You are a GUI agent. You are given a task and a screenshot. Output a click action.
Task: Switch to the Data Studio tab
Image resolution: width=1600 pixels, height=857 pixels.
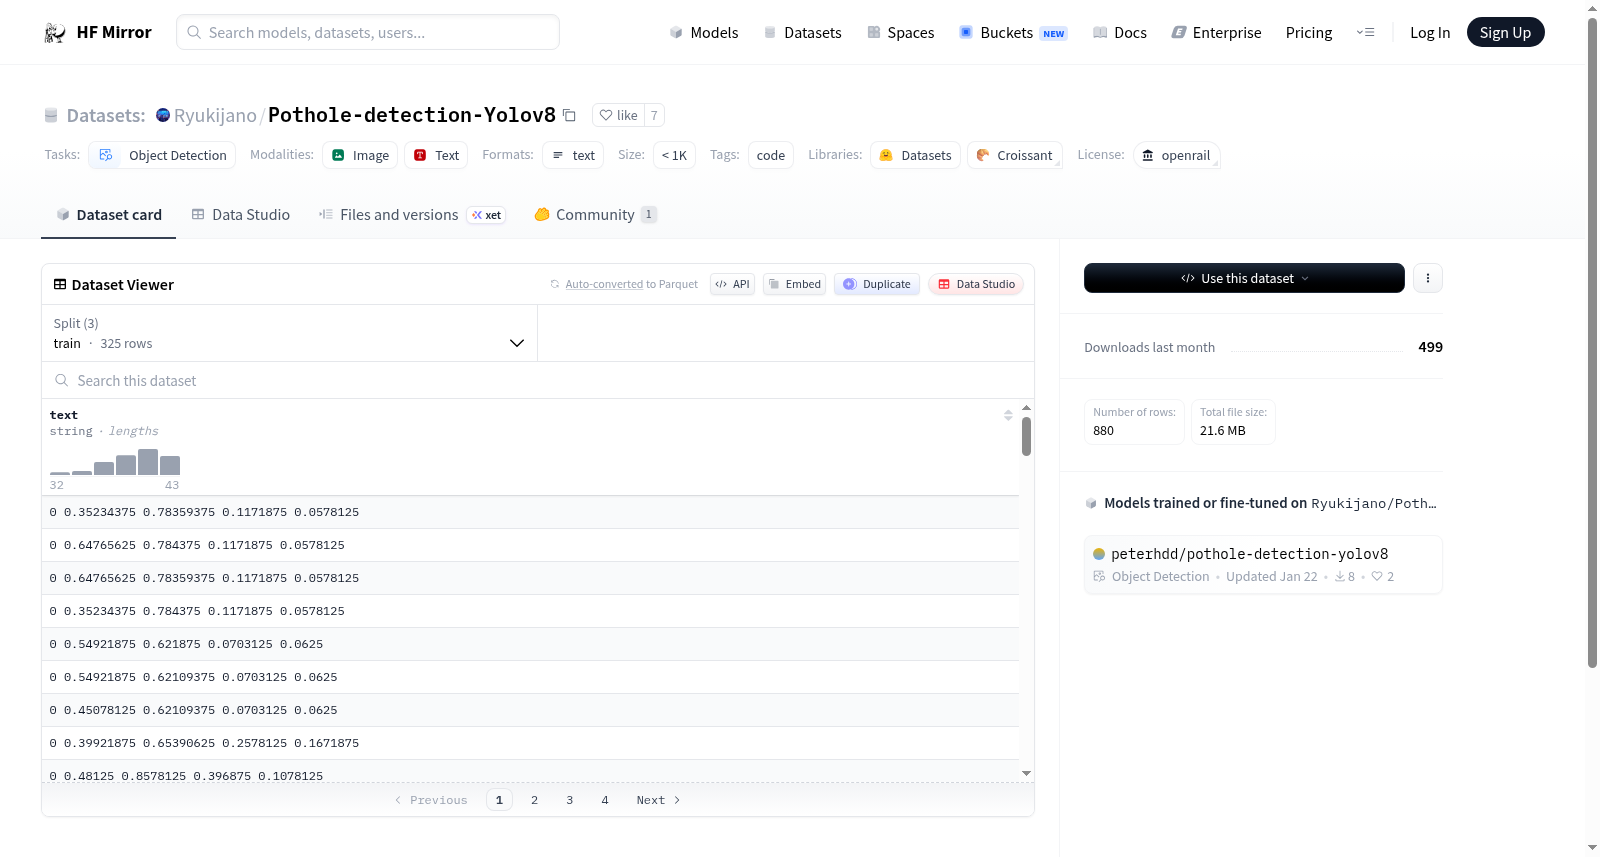pos(241,215)
